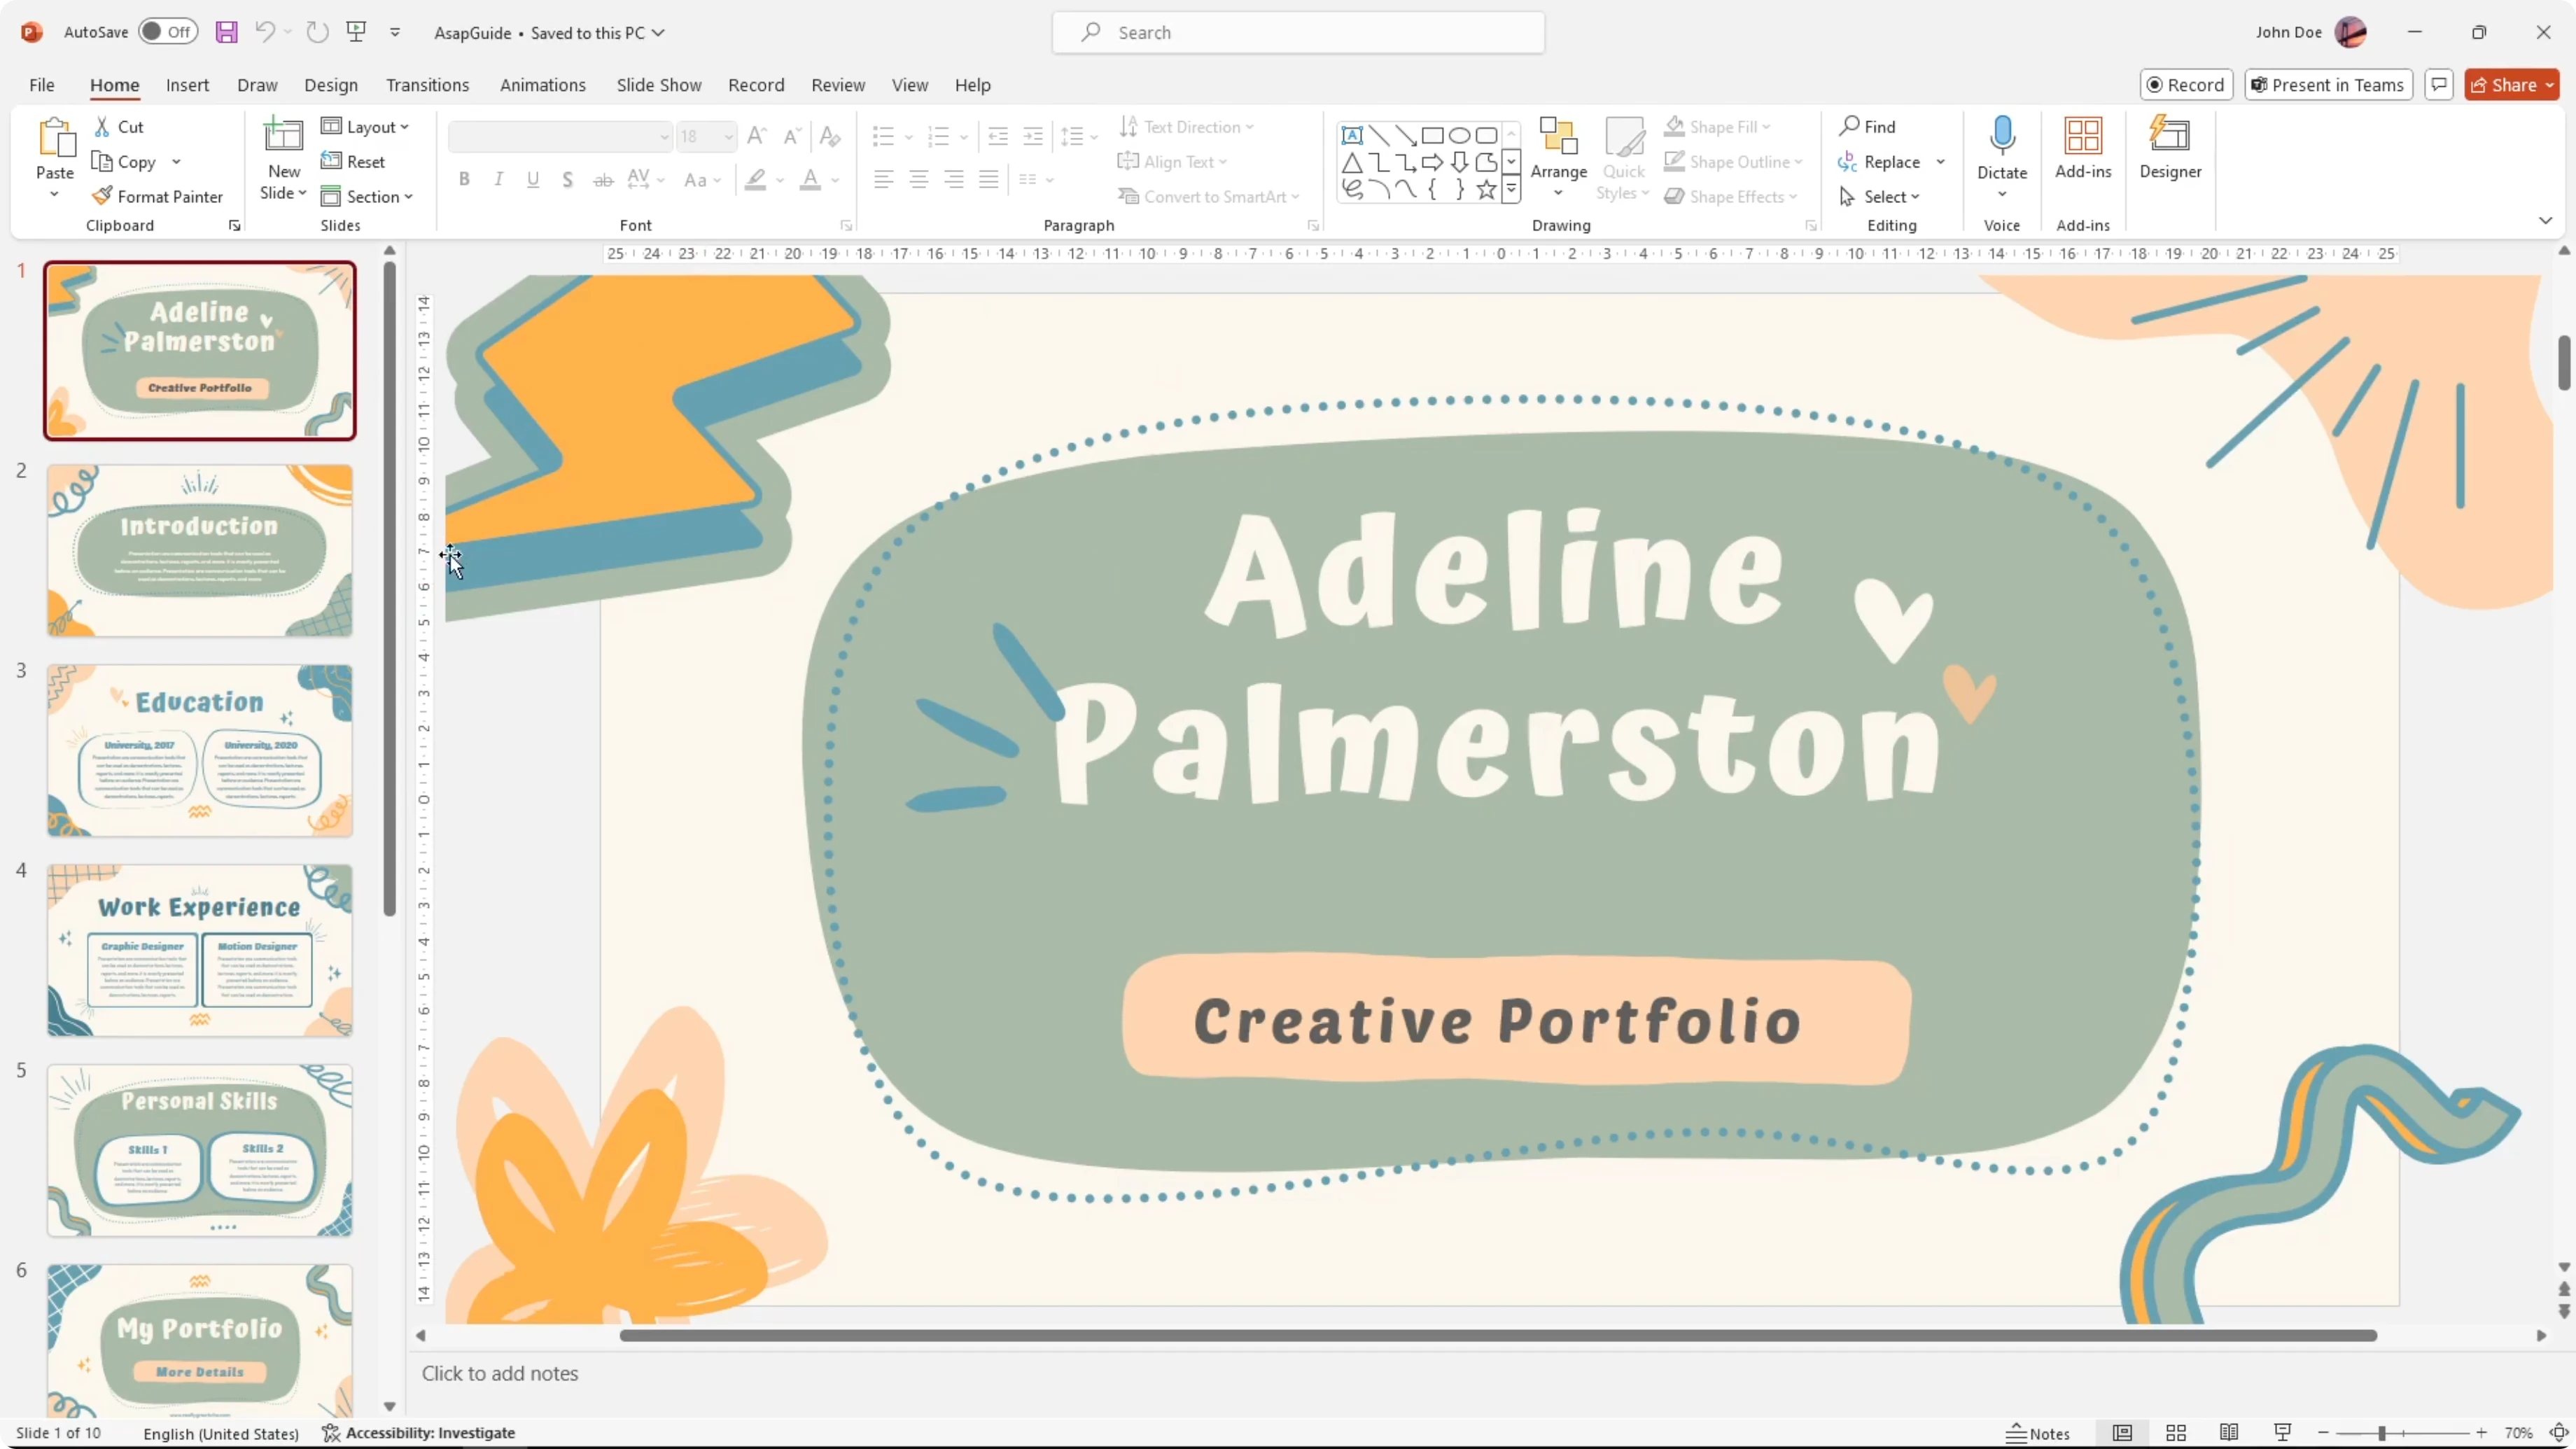Click the Paste clipboard icon
This screenshot has width=2576, height=1449.
click(55, 138)
